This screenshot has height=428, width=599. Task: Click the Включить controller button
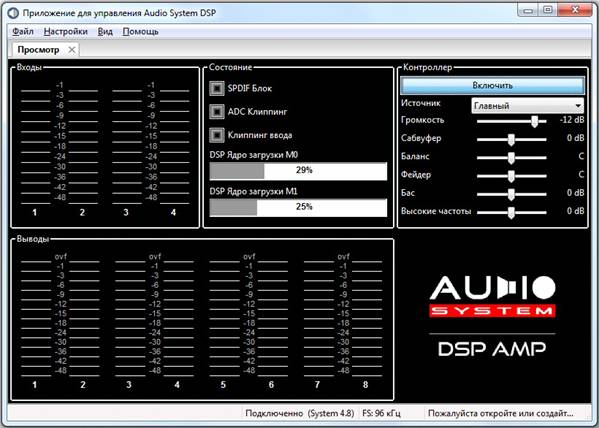492,85
